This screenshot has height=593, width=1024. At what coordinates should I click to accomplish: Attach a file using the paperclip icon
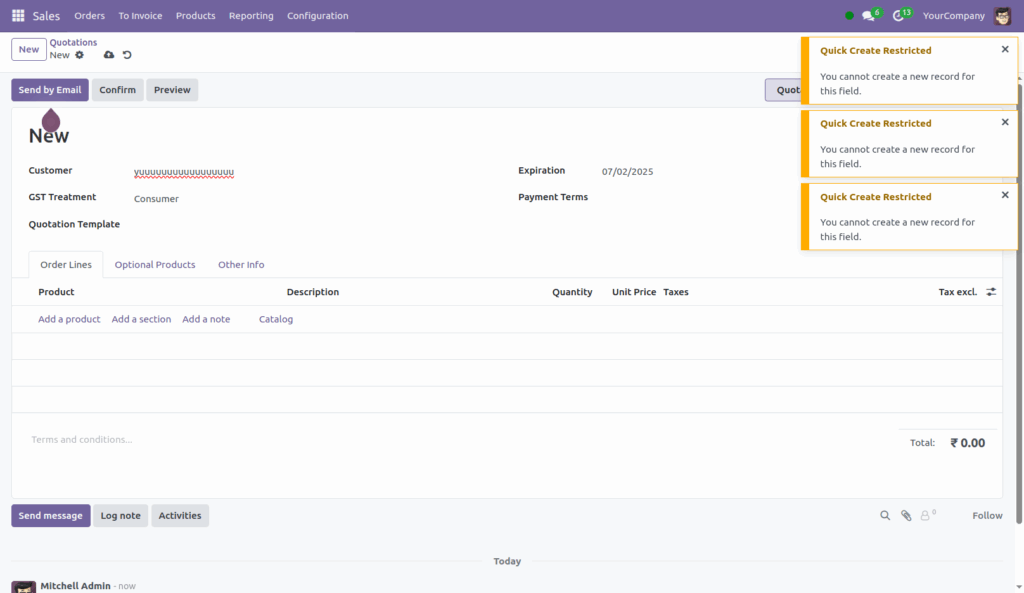click(x=907, y=515)
